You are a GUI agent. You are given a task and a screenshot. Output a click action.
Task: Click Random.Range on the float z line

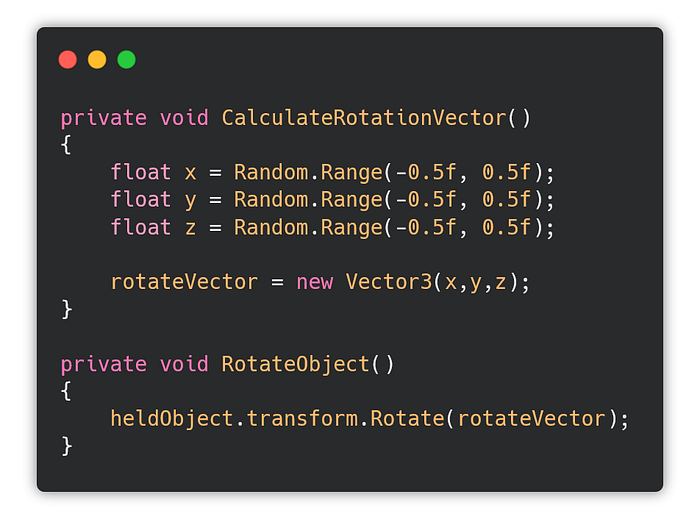(308, 227)
